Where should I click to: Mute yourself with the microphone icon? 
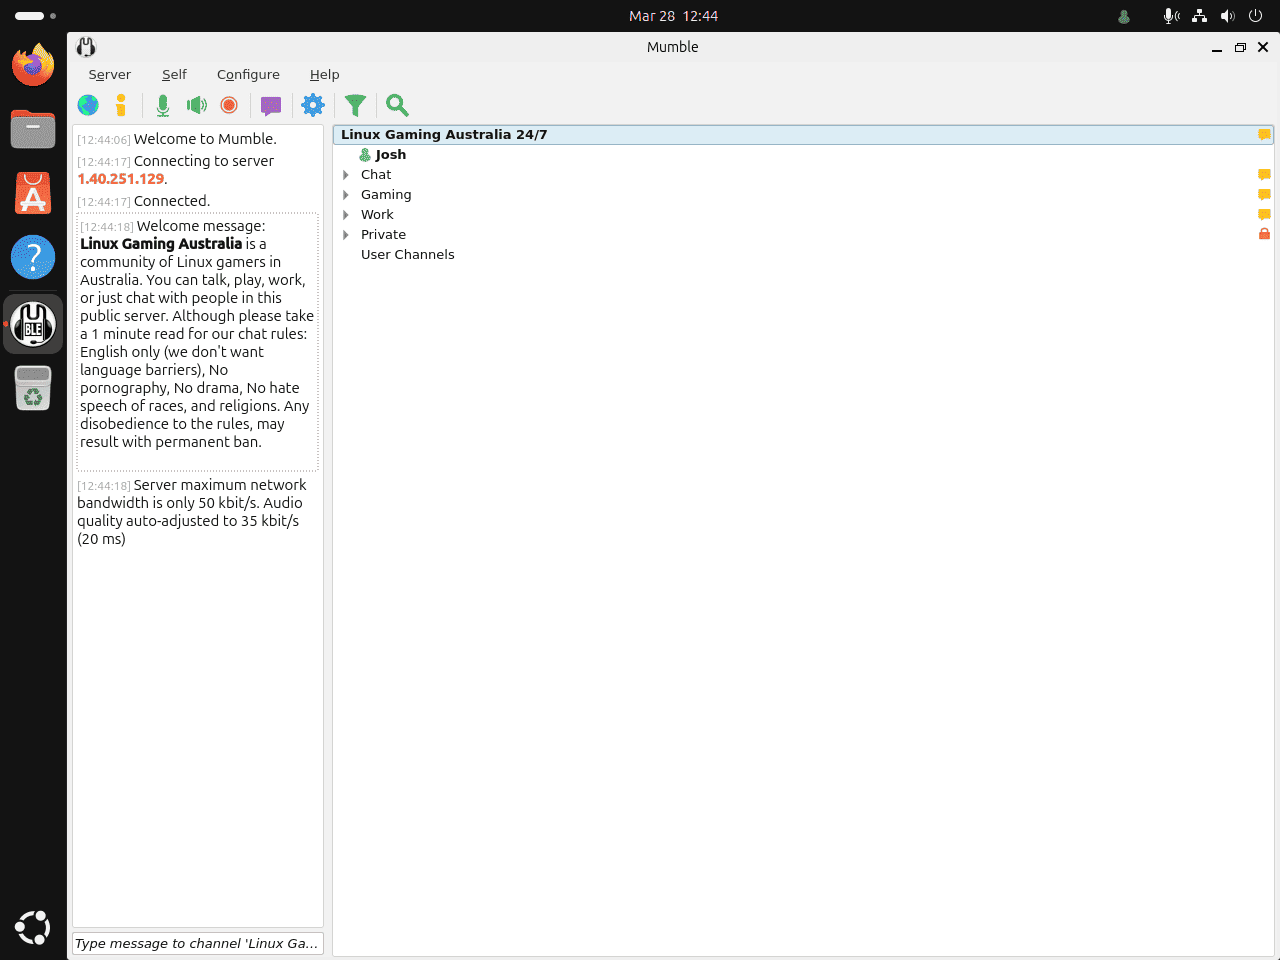[163, 105]
